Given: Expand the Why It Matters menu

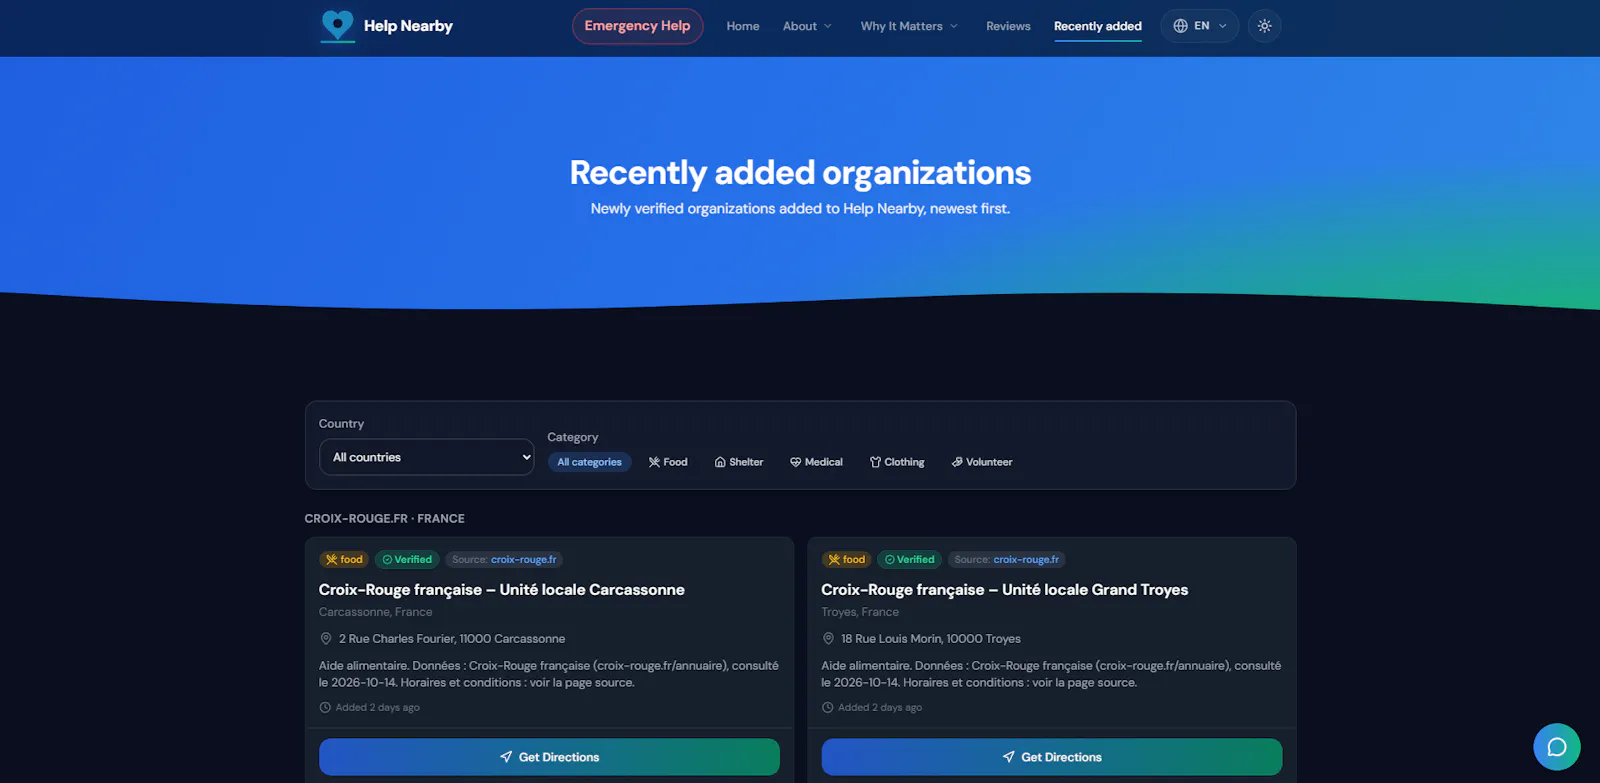Looking at the screenshot, I should click(909, 26).
